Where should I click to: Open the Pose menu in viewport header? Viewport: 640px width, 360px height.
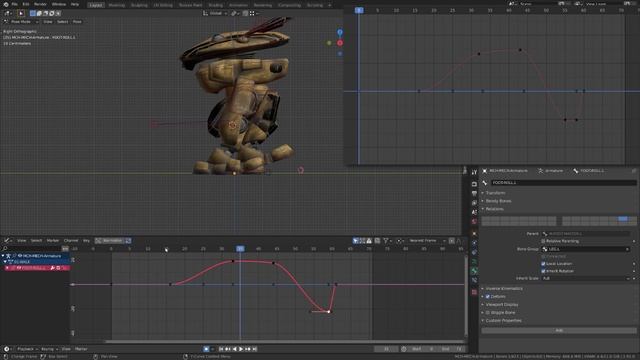point(77,22)
